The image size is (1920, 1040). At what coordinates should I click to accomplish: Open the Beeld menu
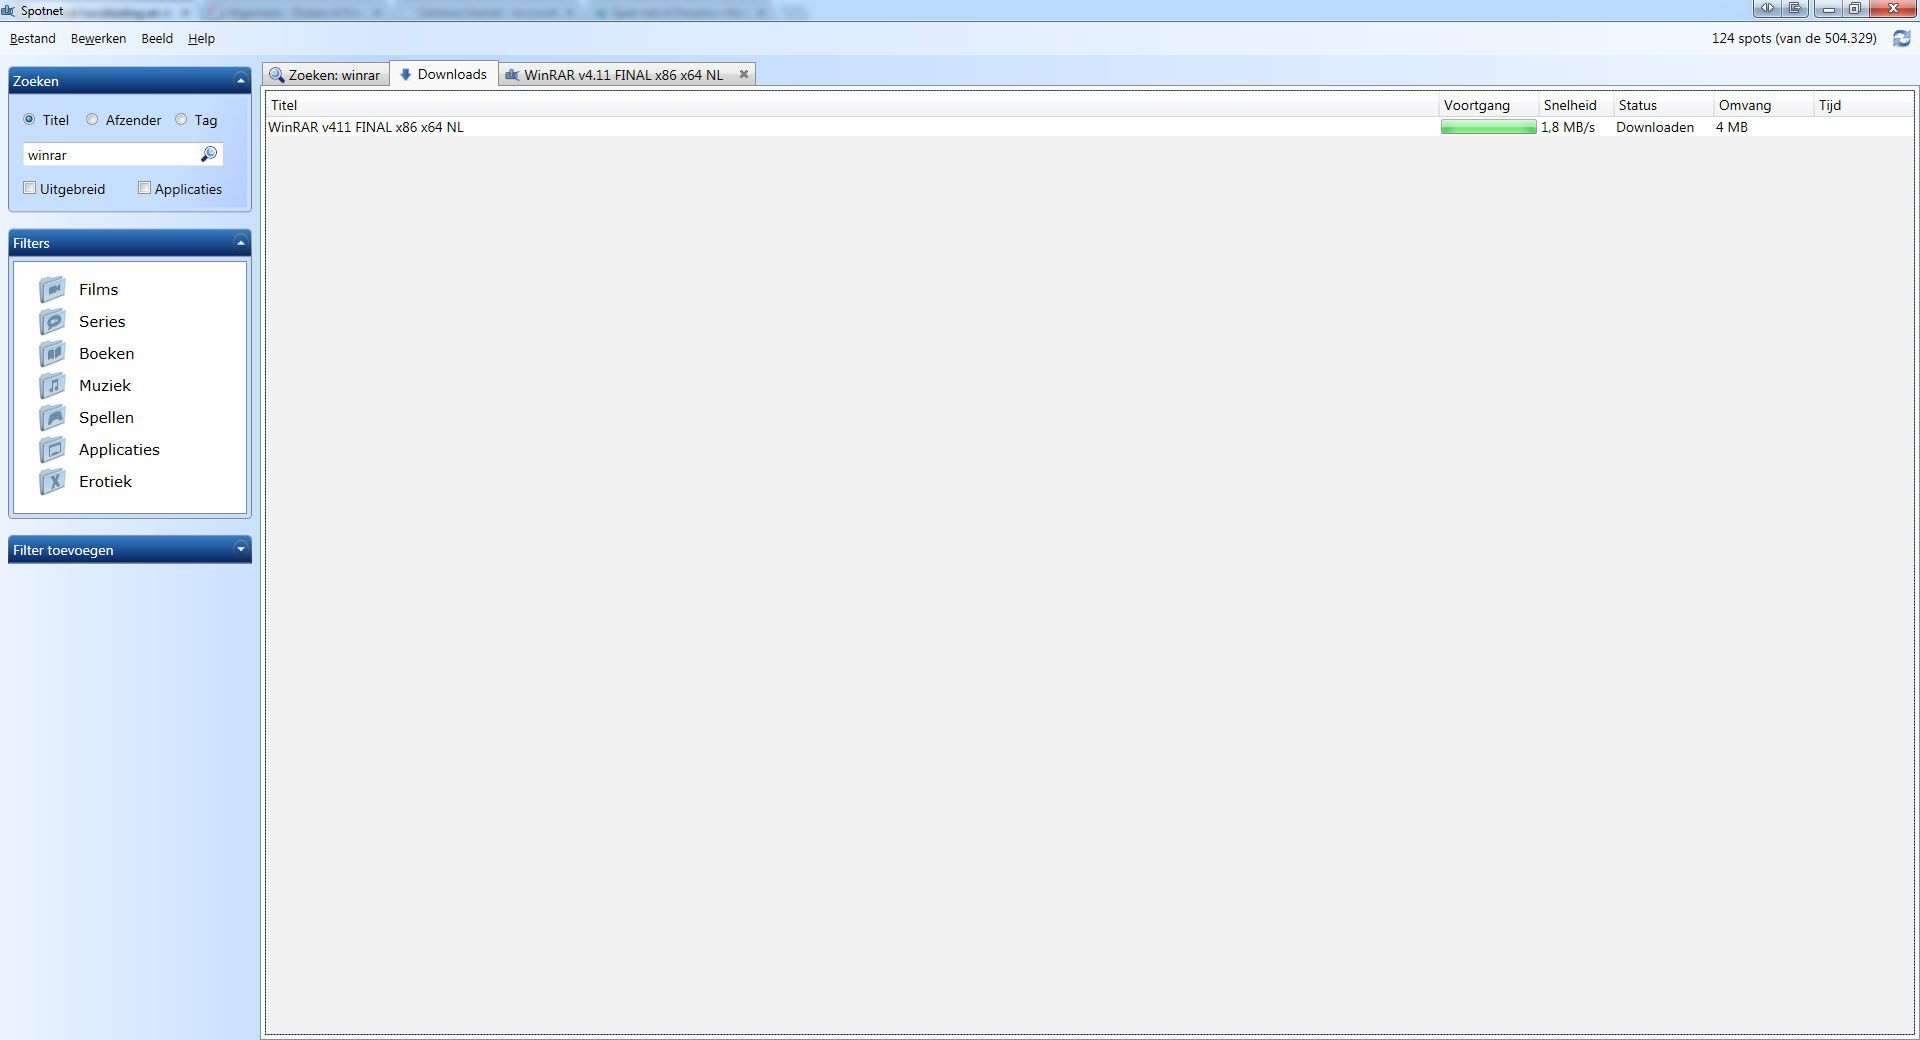point(157,38)
